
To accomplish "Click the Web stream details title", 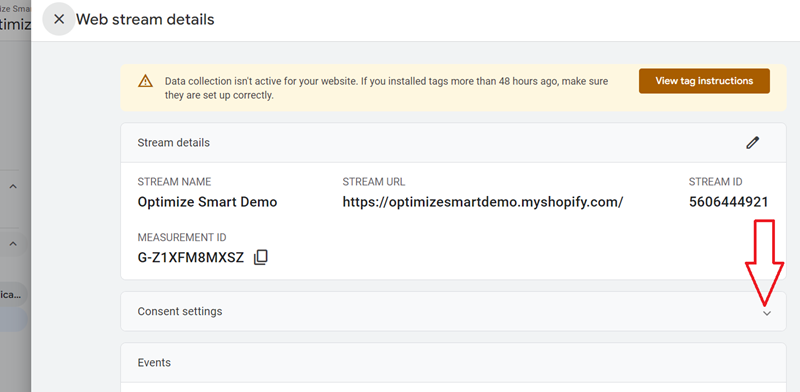I will pyautogui.click(x=145, y=19).
